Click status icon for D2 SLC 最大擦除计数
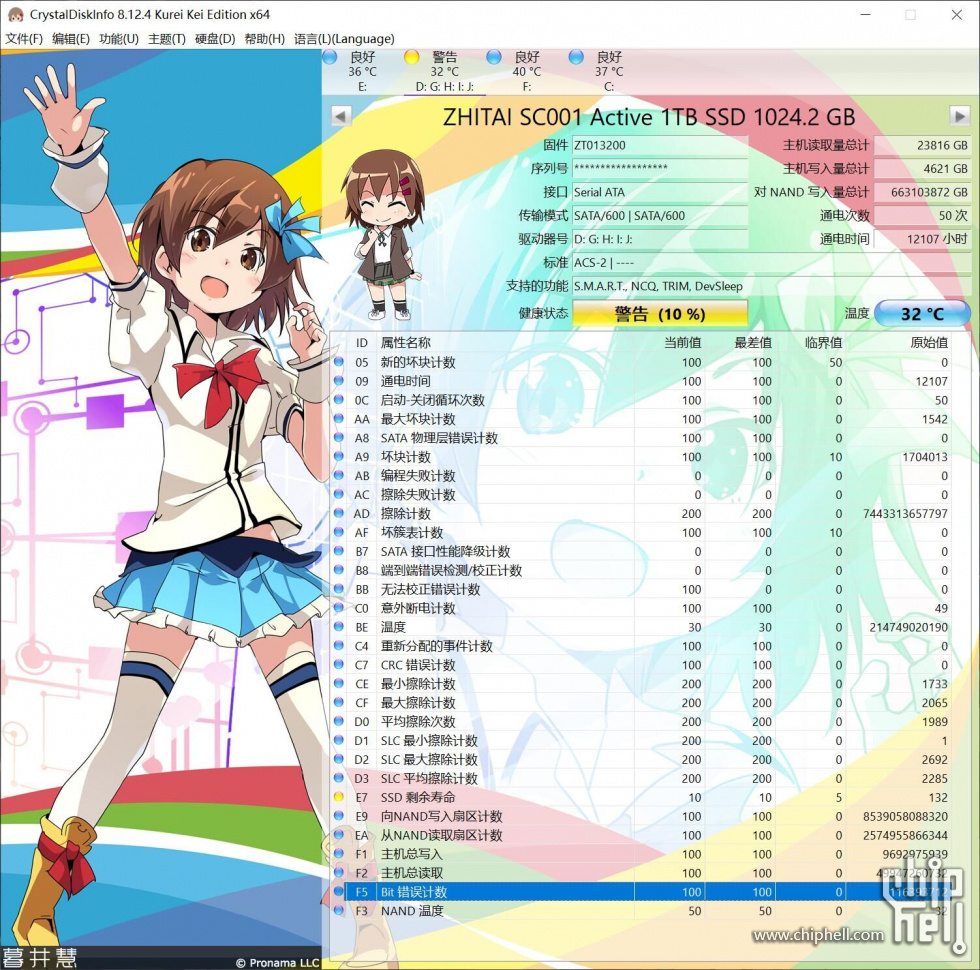The height and width of the screenshot is (970, 980). click(x=339, y=758)
